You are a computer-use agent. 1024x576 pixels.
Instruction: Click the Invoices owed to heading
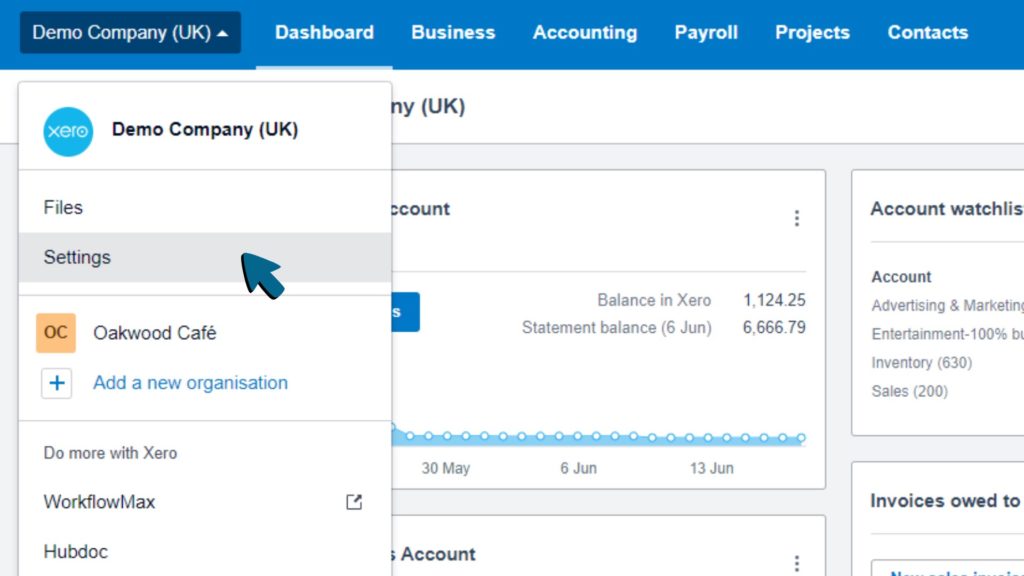[x=945, y=501]
